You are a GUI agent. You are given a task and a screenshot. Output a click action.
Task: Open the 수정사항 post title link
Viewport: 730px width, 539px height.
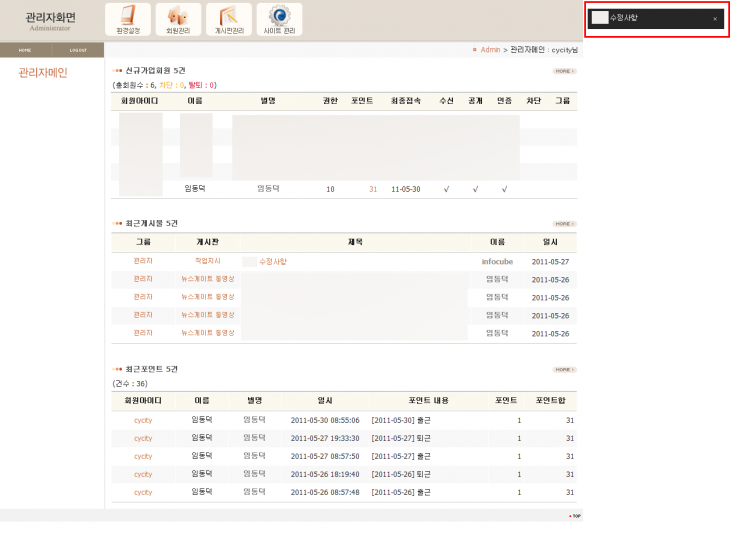click(273, 261)
